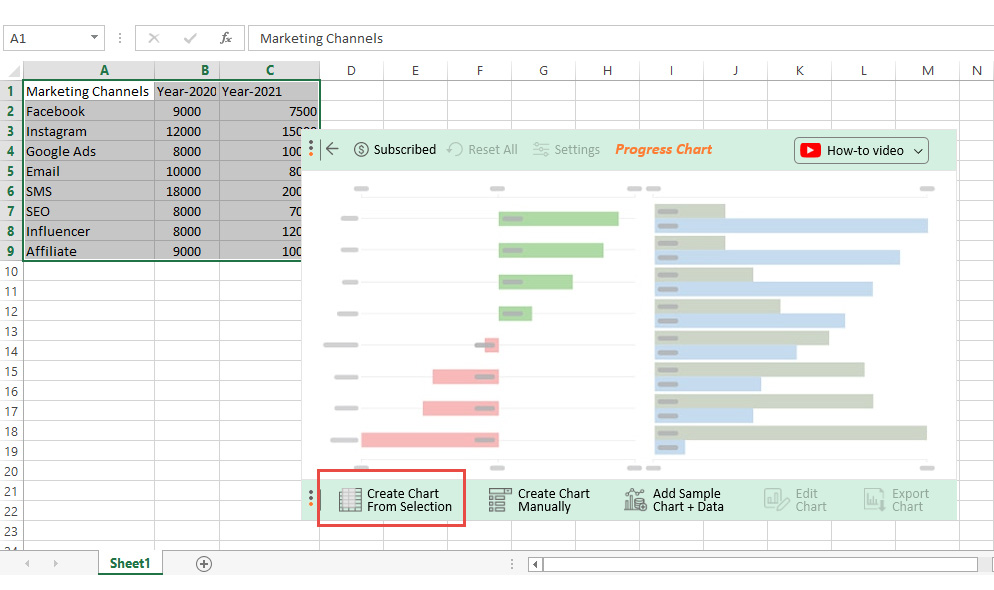Confirm entry with the formula bar checkmark
This screenshot has height=590, width=994.
(x=192, y=38)
